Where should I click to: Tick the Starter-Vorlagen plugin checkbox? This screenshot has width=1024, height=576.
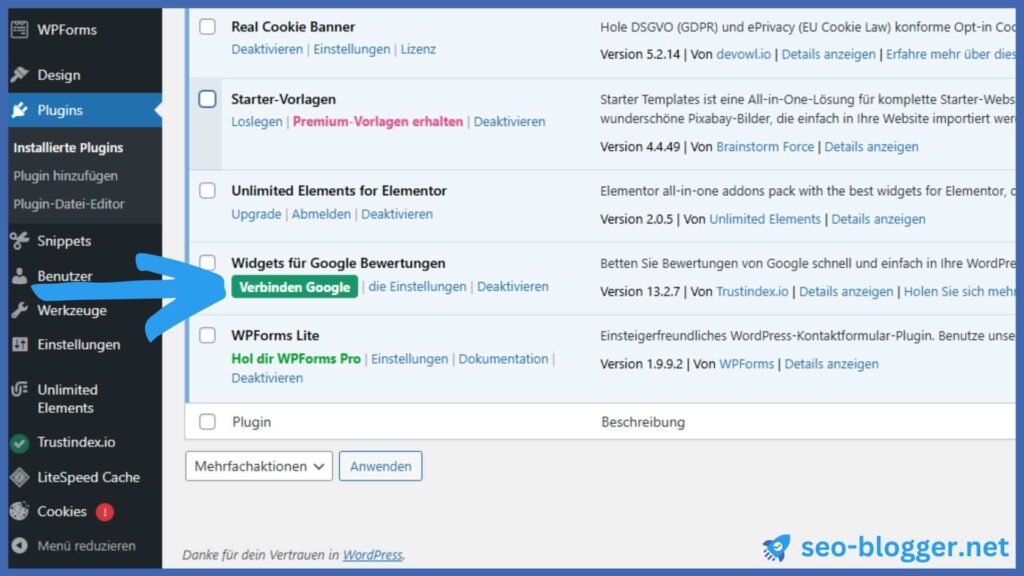click(x=207, y=99)
